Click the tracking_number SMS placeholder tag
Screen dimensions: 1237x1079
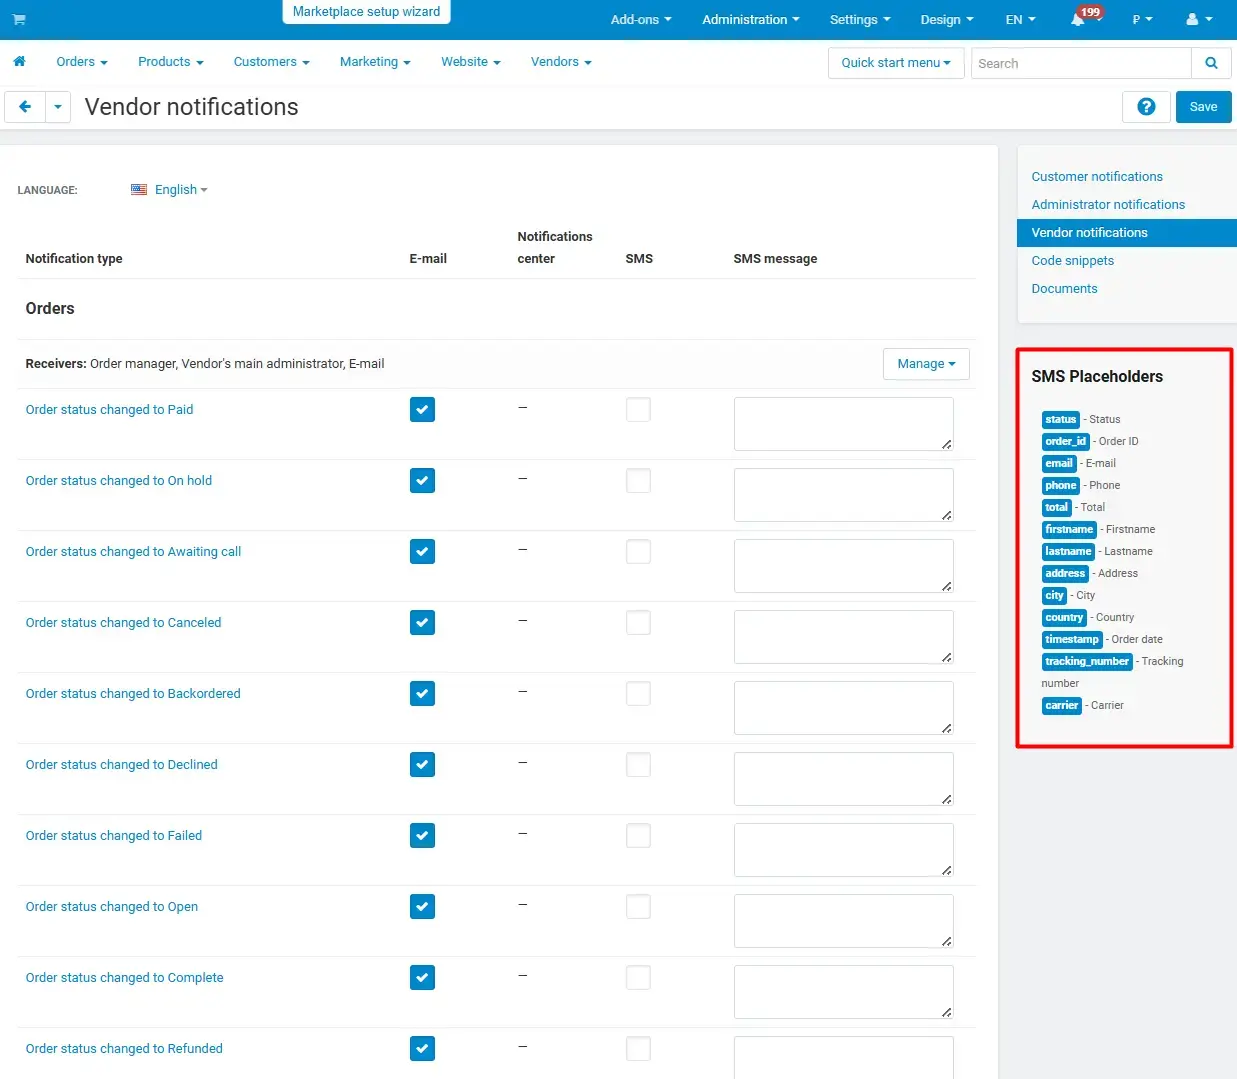[1087, 662]
